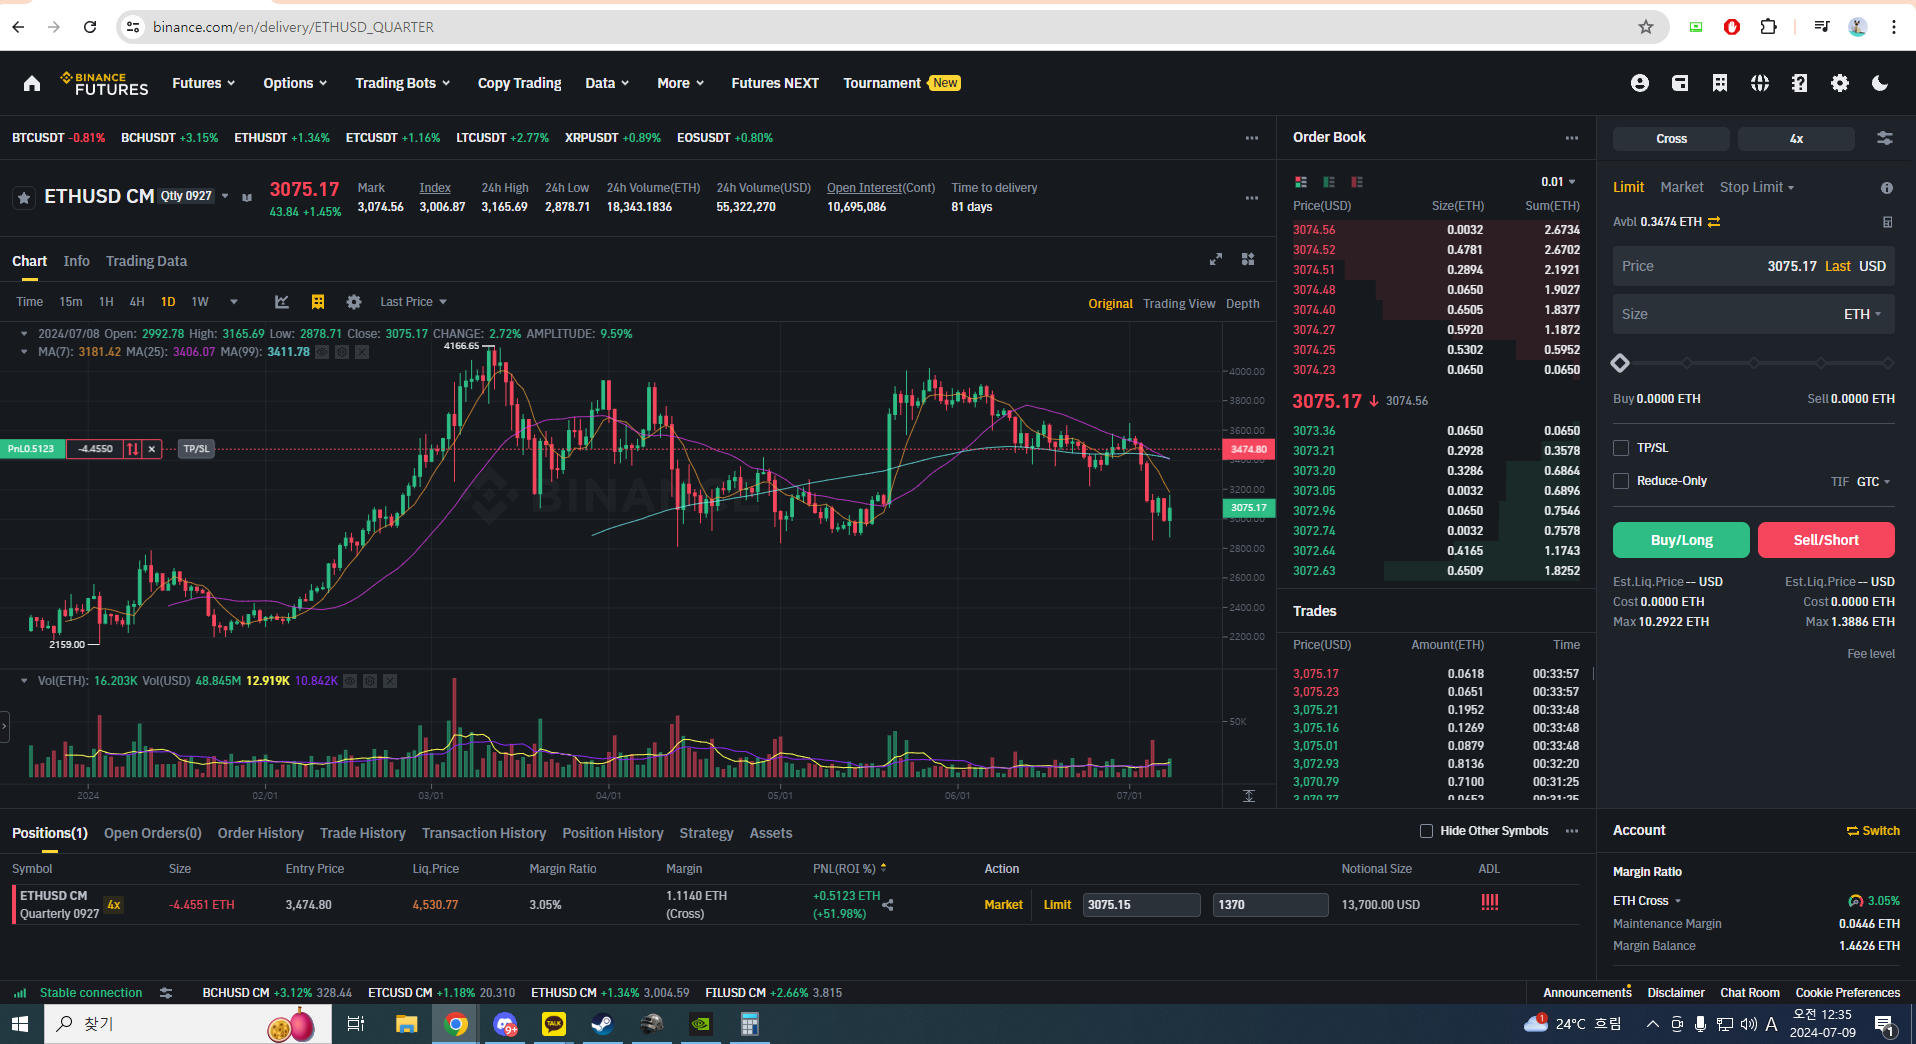Enable the Reduce-Only checkbox
The height and width of the screenshot is (1044, 1916).
[1621, 481]
